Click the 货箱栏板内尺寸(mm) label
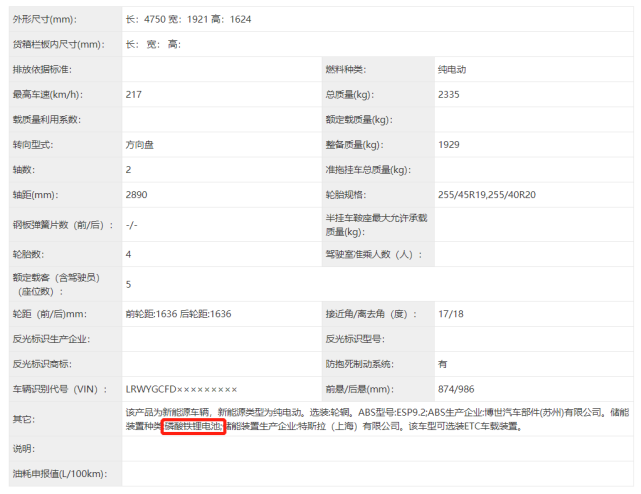Image resolution: width=641 pixels, height=494 pixels. [58, 44]
